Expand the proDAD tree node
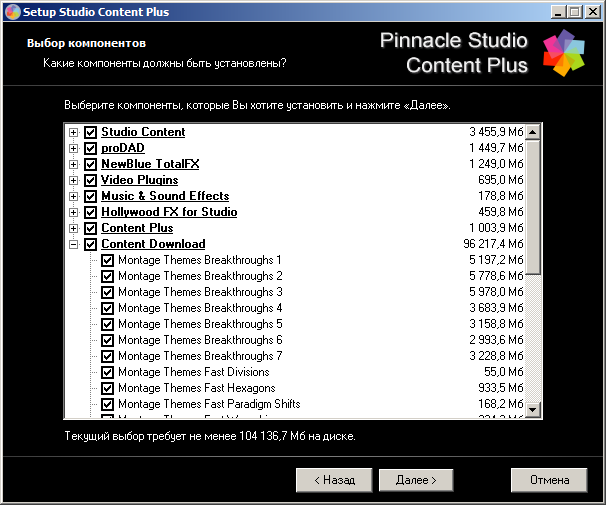Viewport: 606px width, 505px height. [x=73, y=148]
